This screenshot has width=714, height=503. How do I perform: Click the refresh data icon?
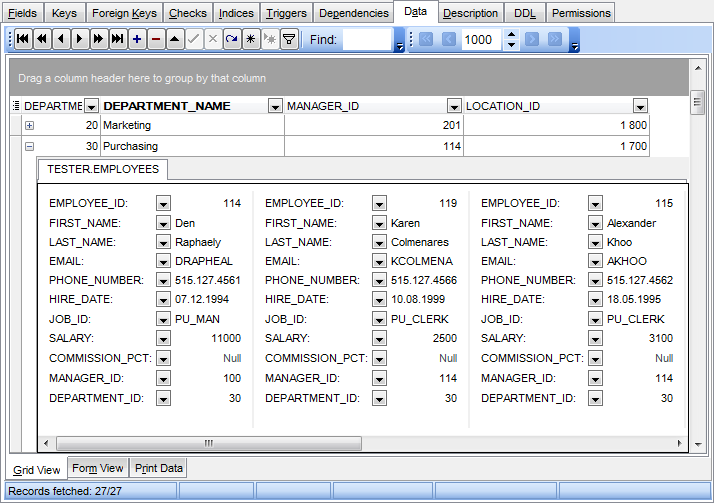point(232,39)
